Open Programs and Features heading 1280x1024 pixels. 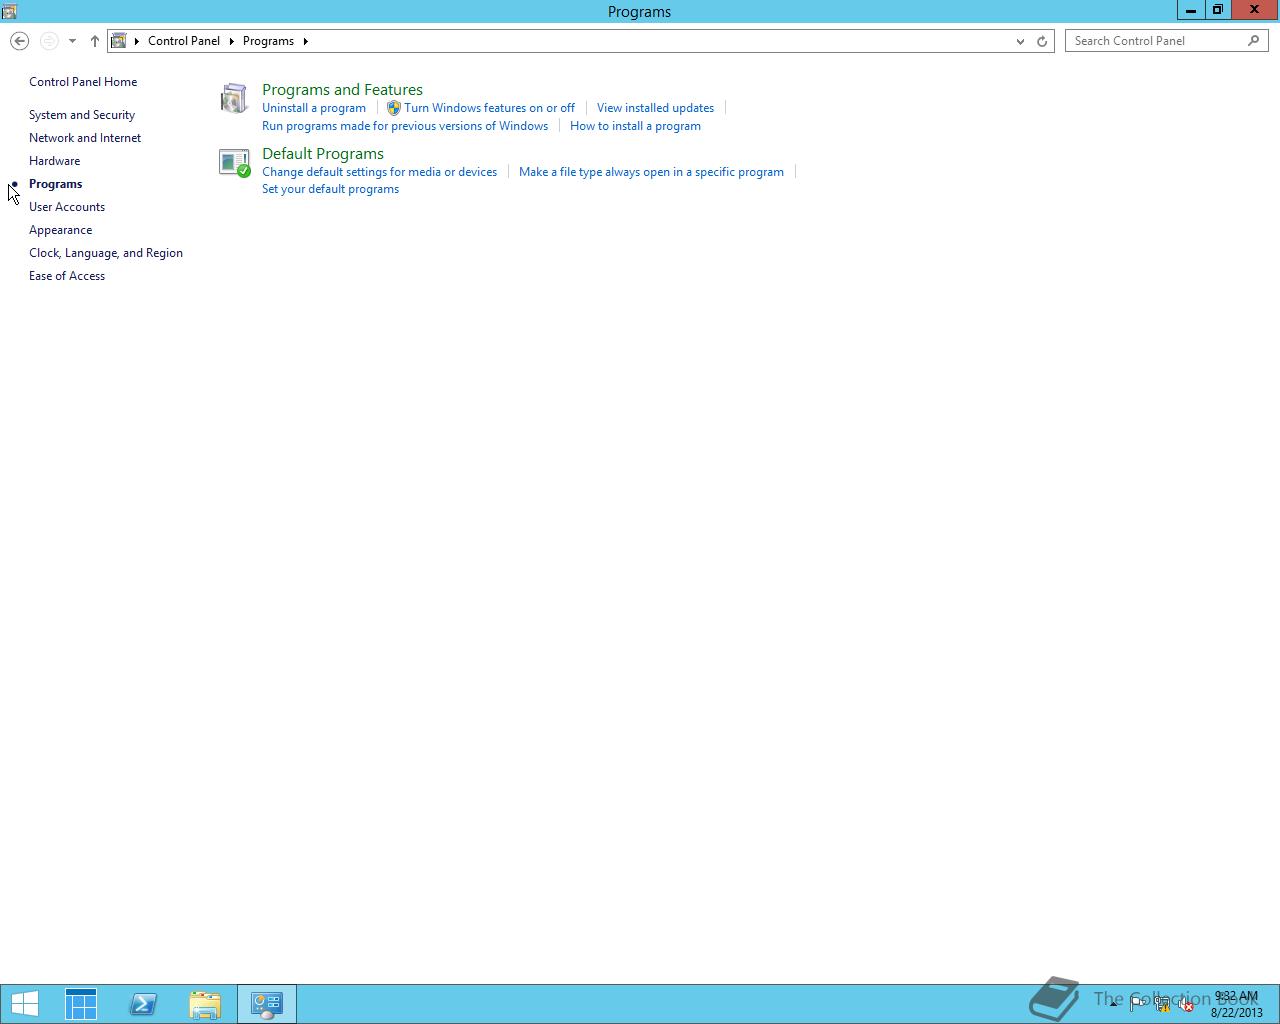(342, 90)
